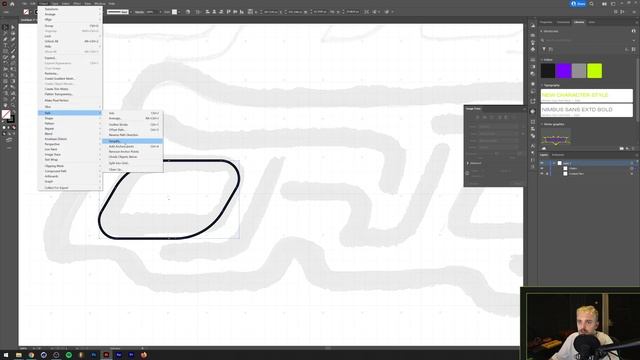Viewport: 640px width, 360px height.
Task: Open Chrome from the taskbar
Action: pos(31,355)
